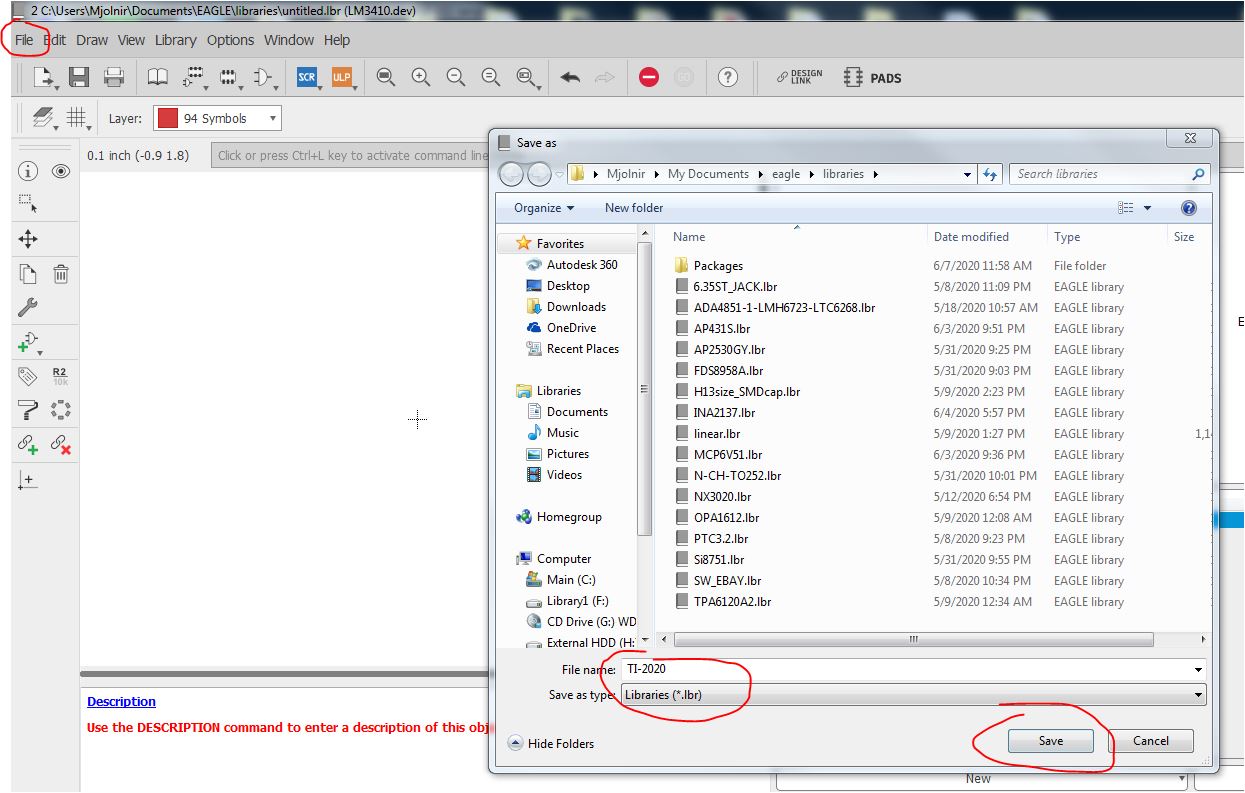Screen dimensions: 1245x793
Task: Click the Zoom redraw icon
Action: [x=491, y=77]
